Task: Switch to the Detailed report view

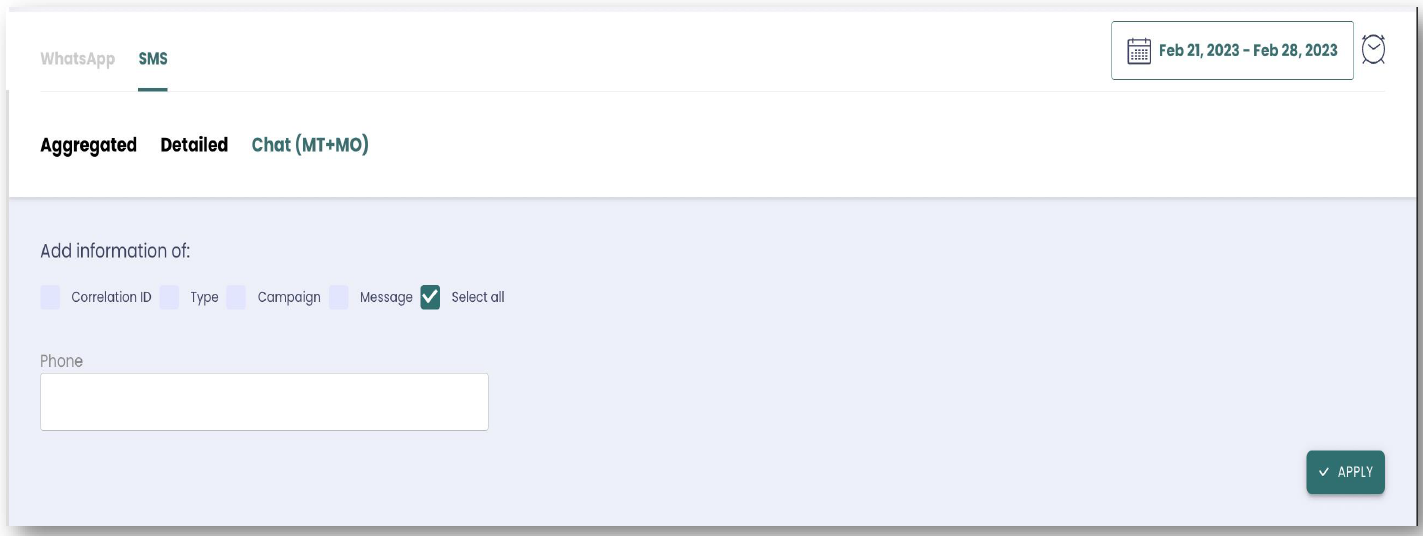Action: click(194, 145)
